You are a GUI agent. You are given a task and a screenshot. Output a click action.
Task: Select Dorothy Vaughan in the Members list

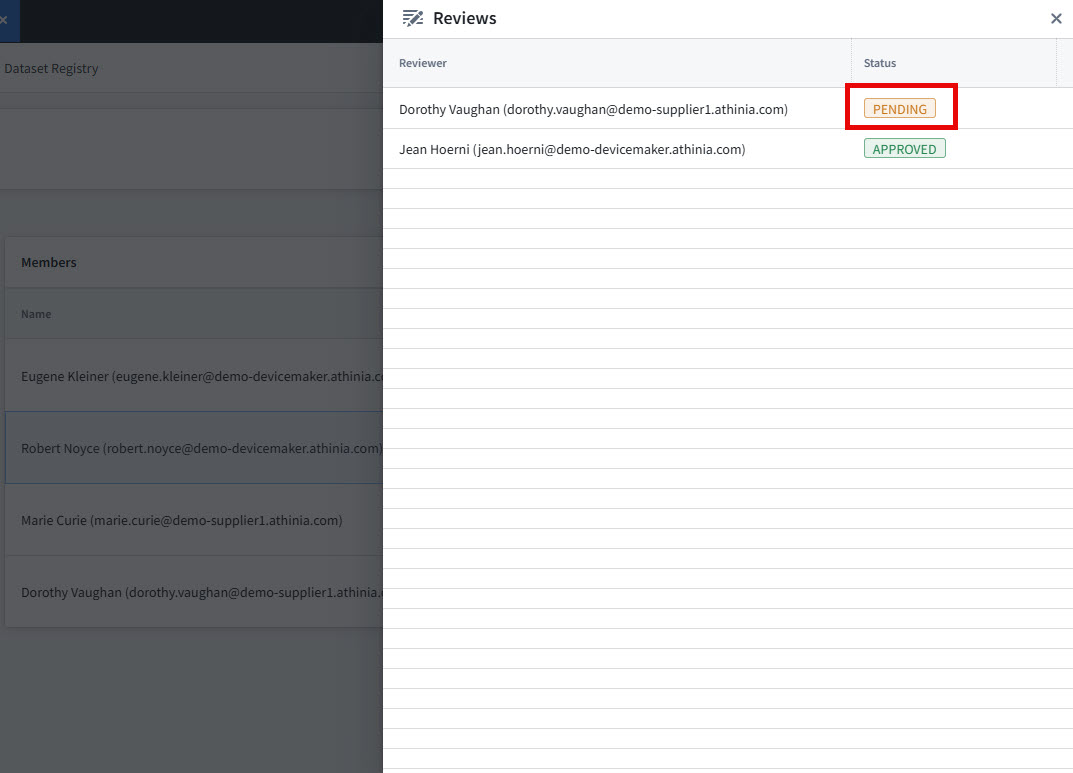[194, 592]
